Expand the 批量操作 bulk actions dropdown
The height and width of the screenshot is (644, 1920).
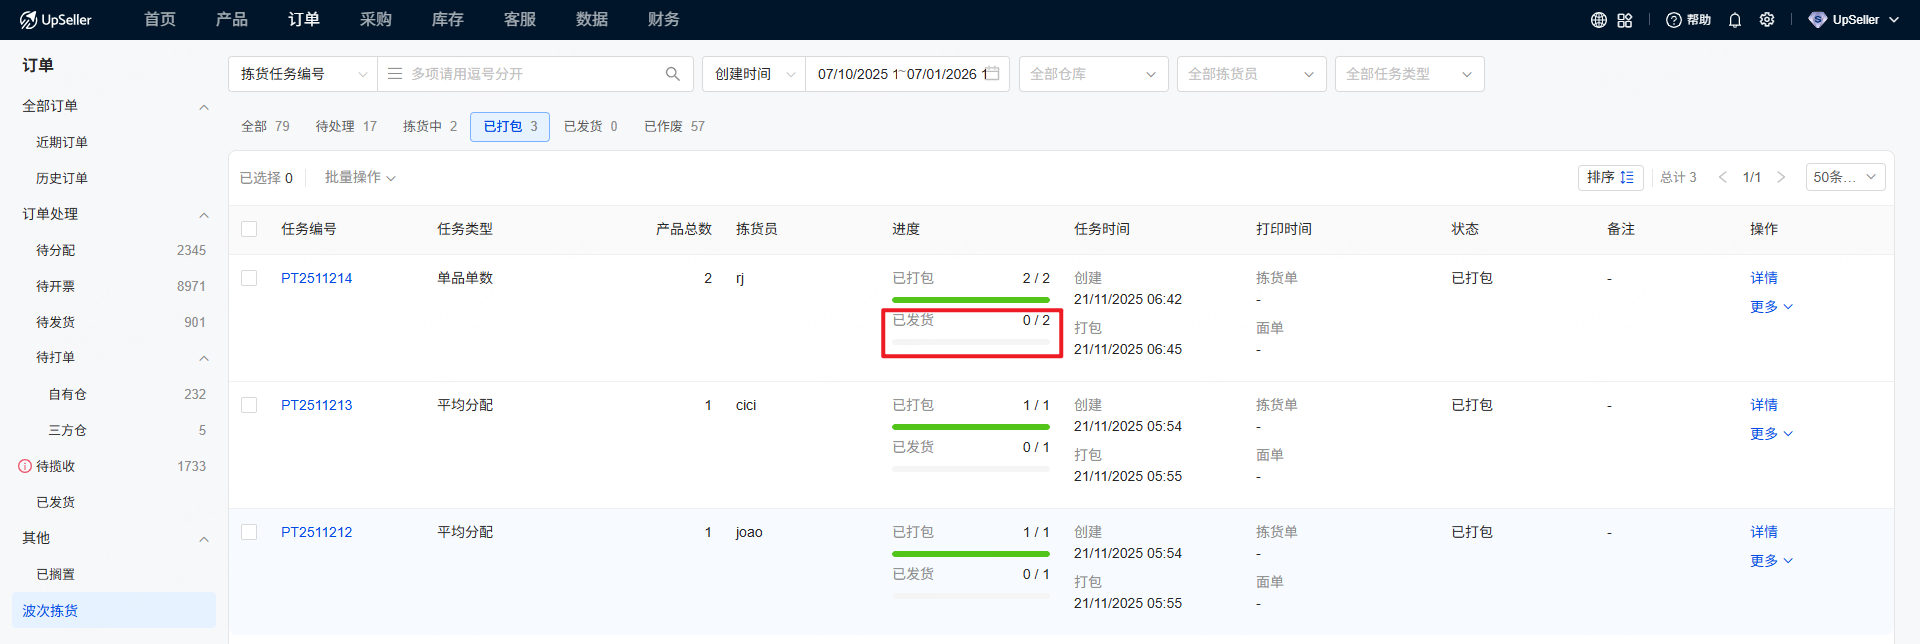point(360,177)
